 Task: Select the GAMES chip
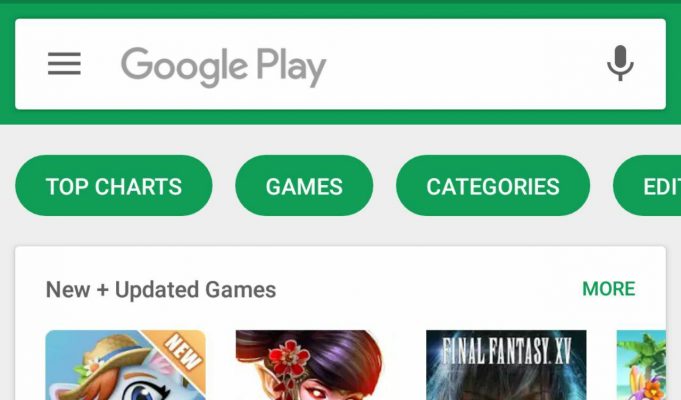[304, 186]
